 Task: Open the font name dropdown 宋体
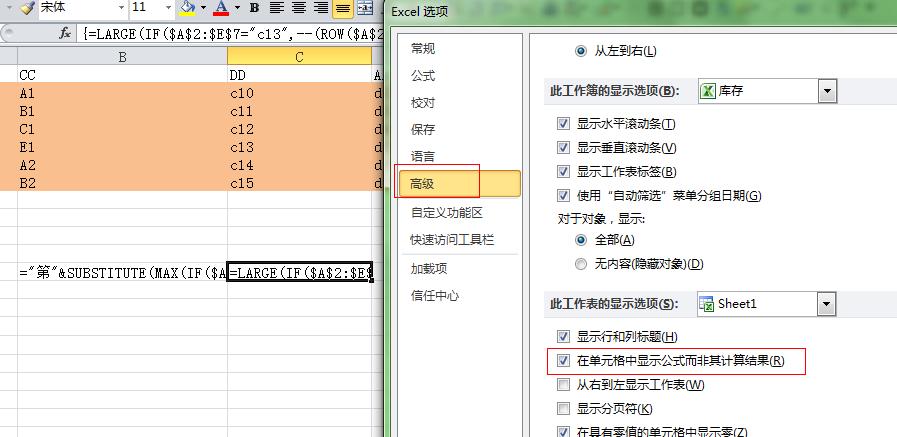pyautogui.click(x=121, y=7)
